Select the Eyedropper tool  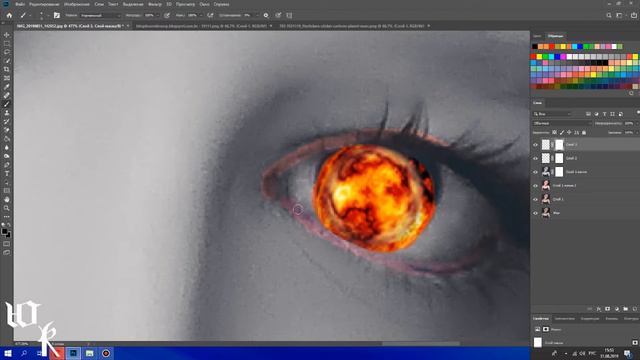pyautogui.click(x=7, y=87)
